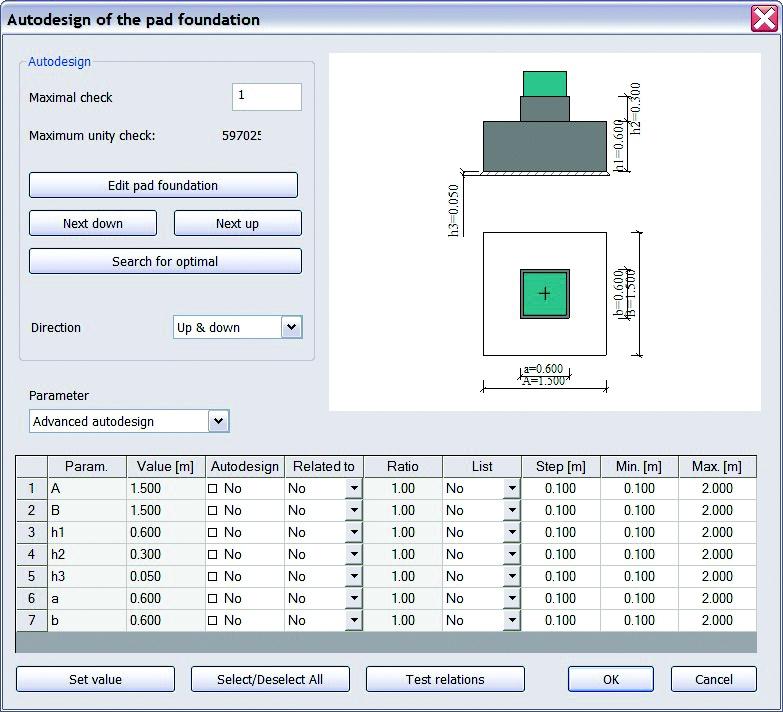Image resolution: width=783 pixels, height=712 pixels.
Task: Click the Test relations button
Action: [445, 679]
